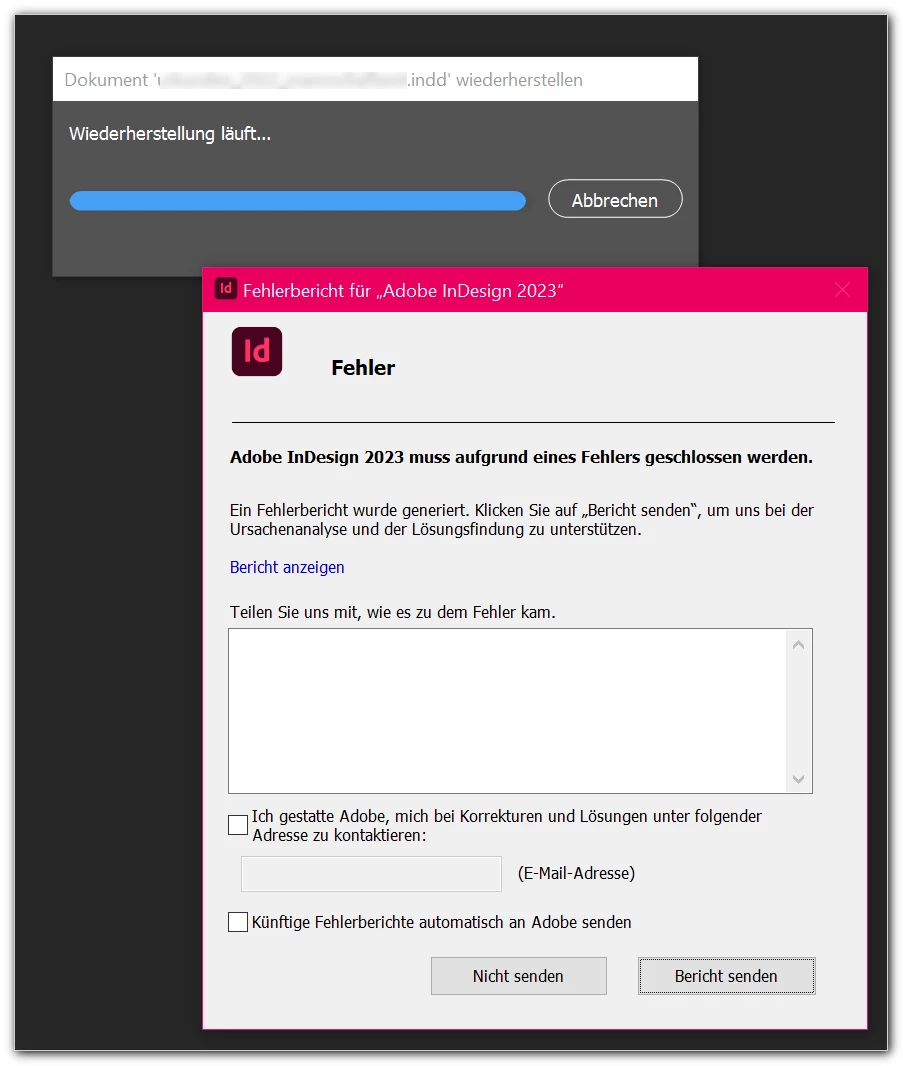
Task: Tick 'Künftige Fehlerberichte automatisch an Adobe senden'
Action: coord(238,923)
